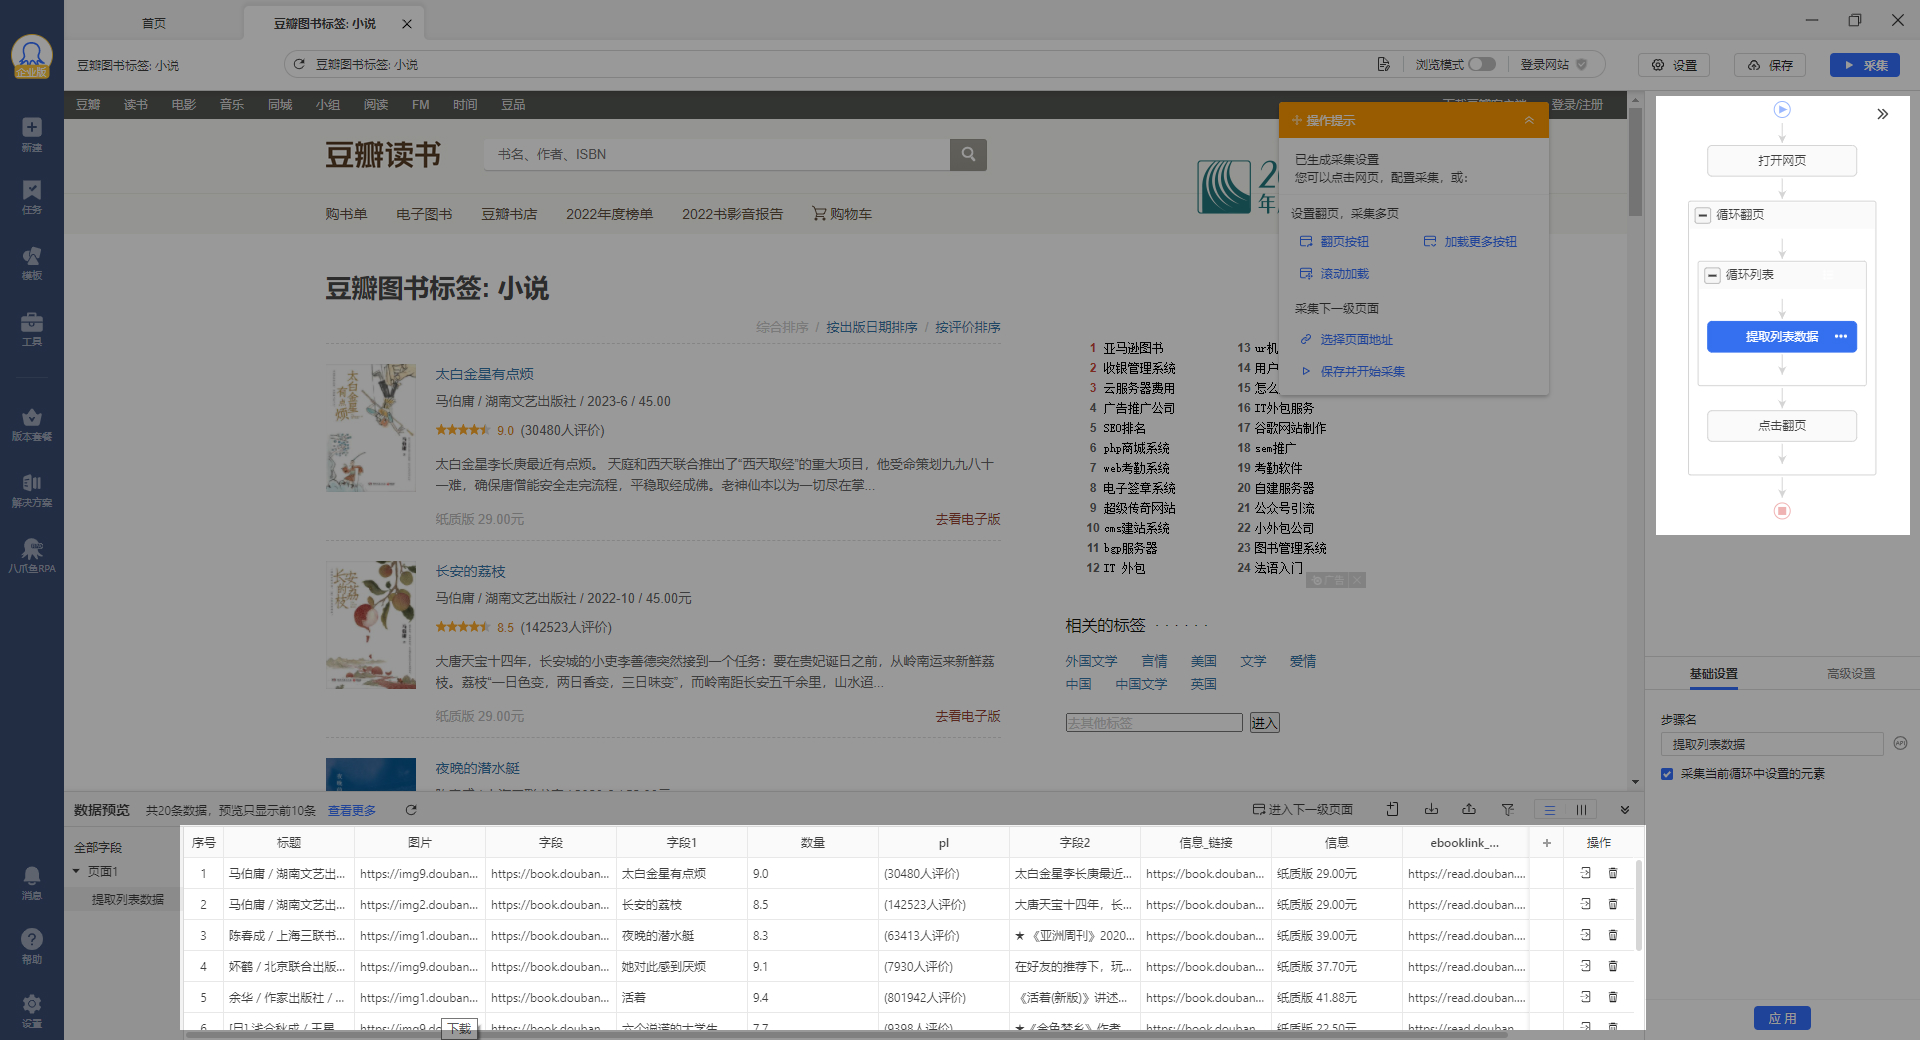Click the blue 采集 button

(1864, 65)
